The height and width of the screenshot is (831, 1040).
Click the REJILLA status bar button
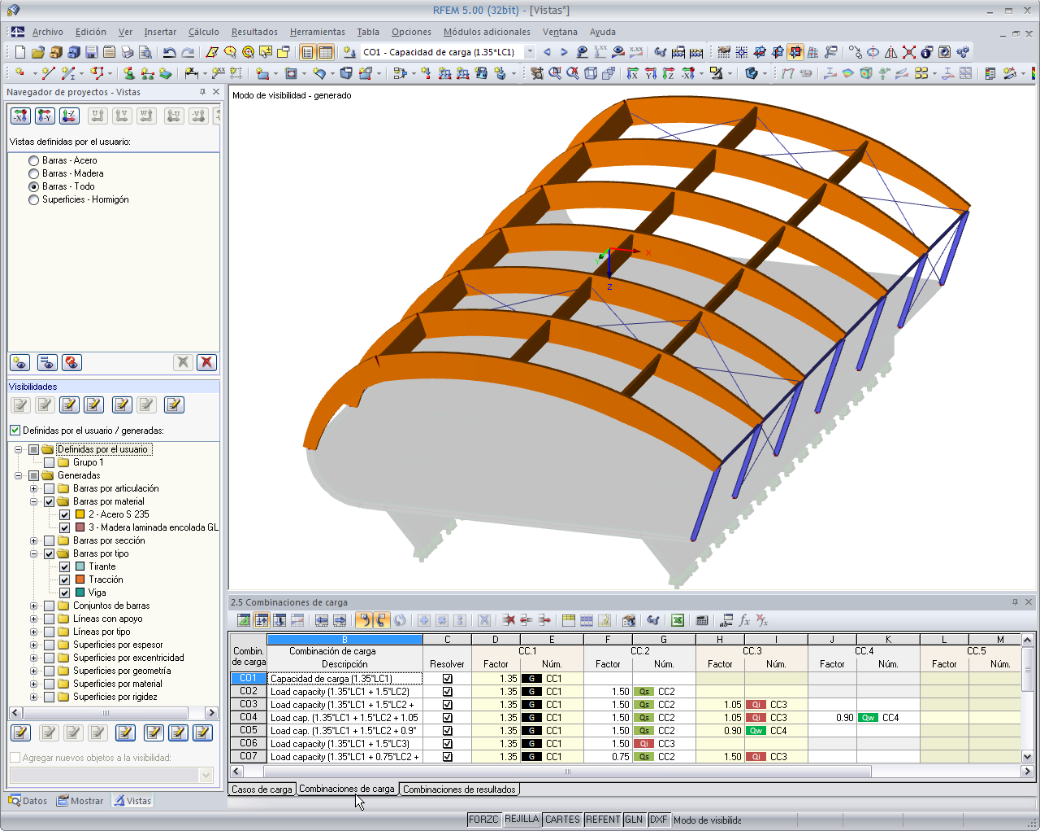[x=521, y=819]
